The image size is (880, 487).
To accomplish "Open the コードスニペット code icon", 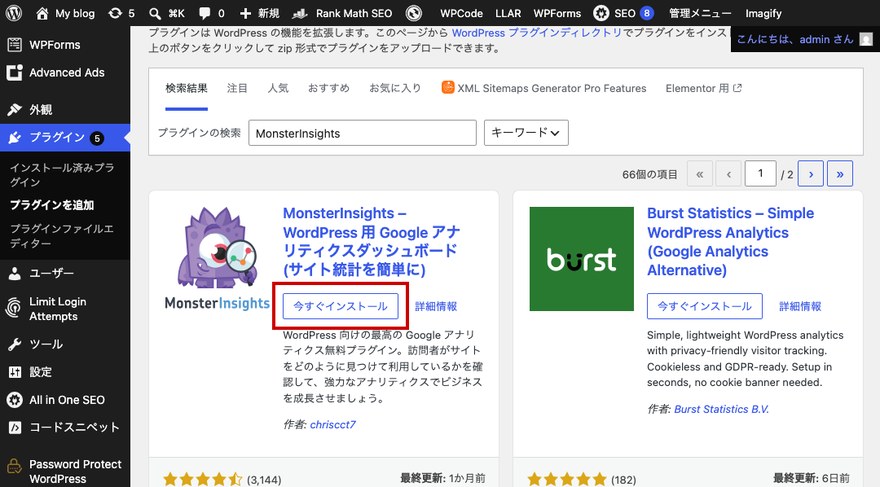I will coord(15,428).
